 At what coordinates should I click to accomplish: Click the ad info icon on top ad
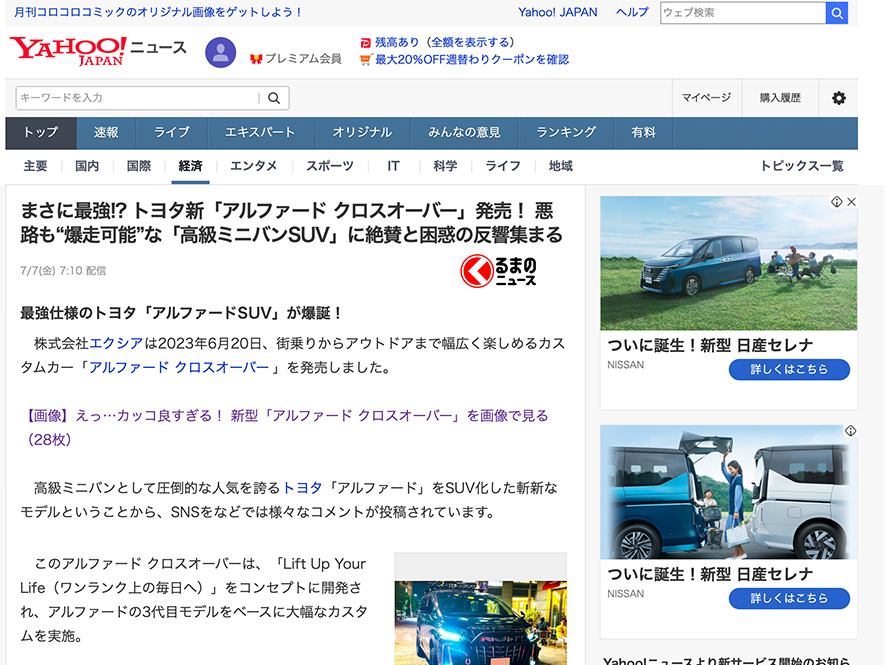coord(837,202)
